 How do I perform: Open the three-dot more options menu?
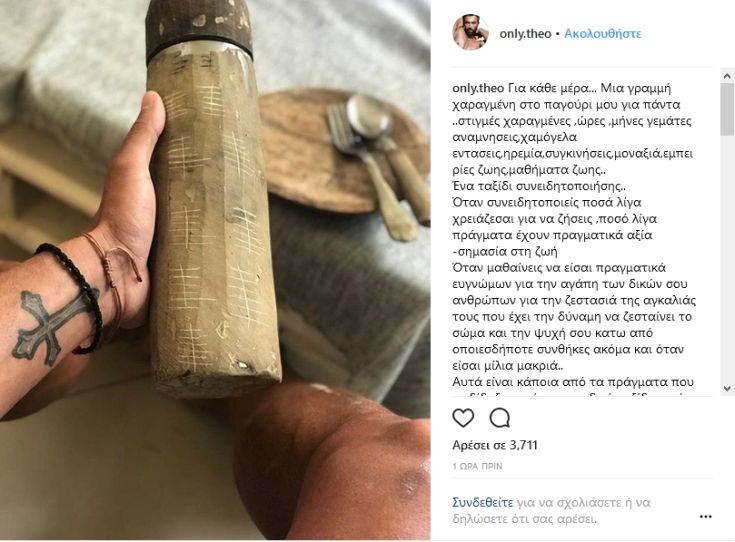click(x=705, y=517)
